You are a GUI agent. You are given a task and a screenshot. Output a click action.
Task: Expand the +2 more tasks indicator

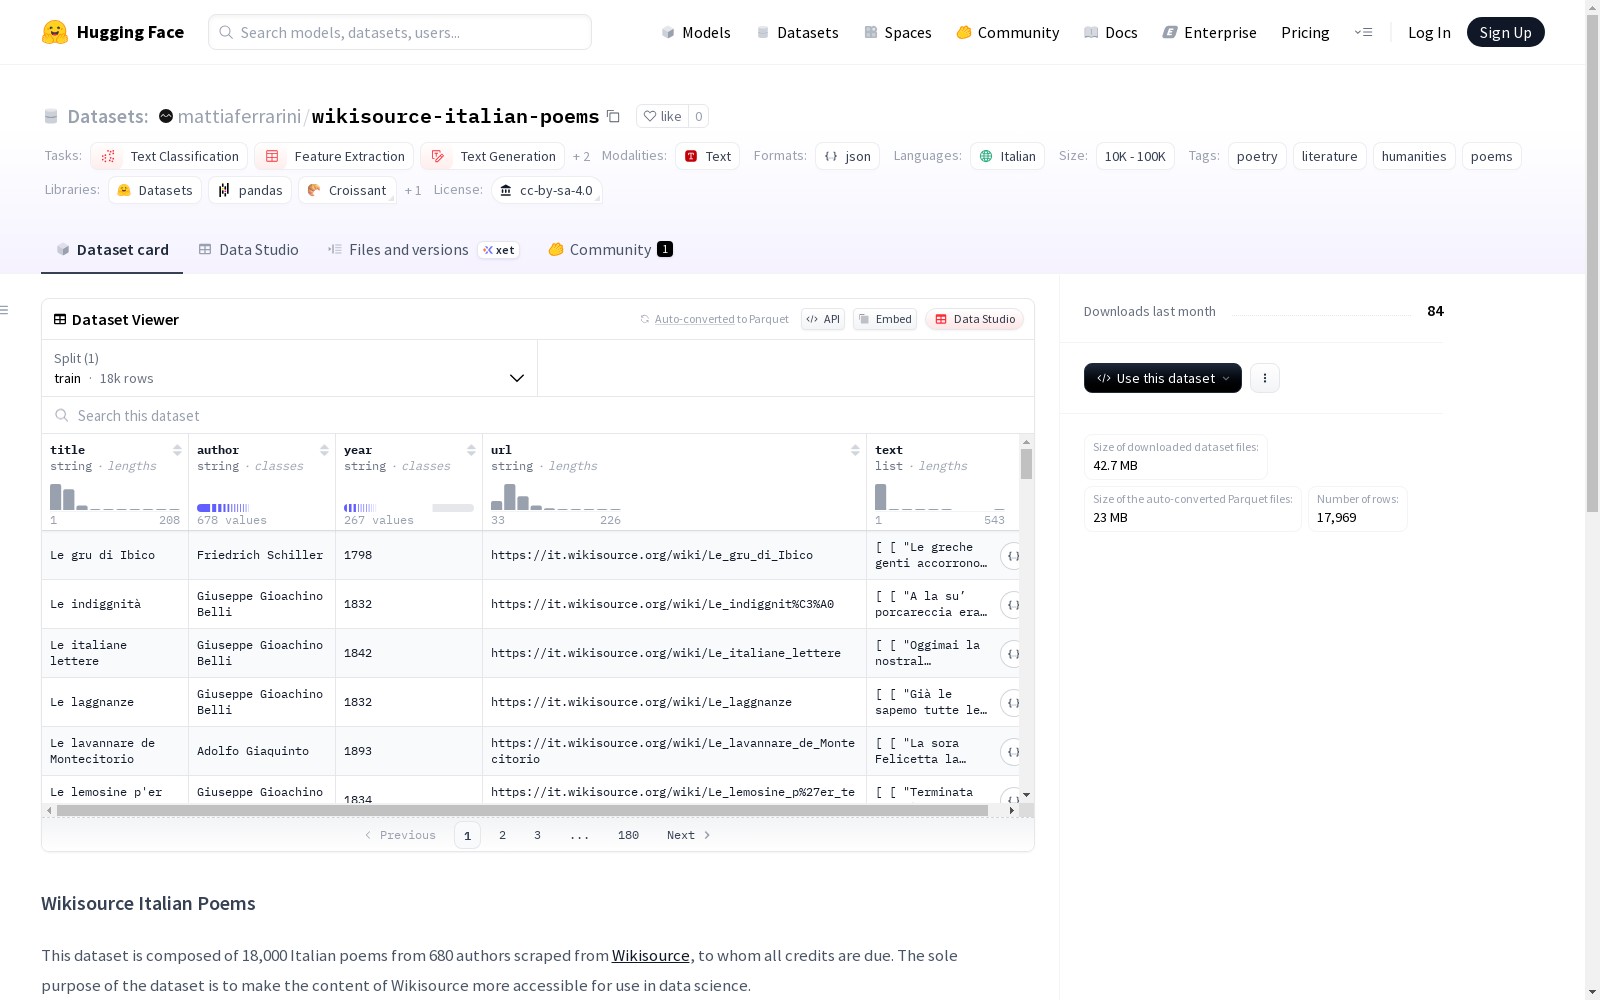[x=581, y=157]
